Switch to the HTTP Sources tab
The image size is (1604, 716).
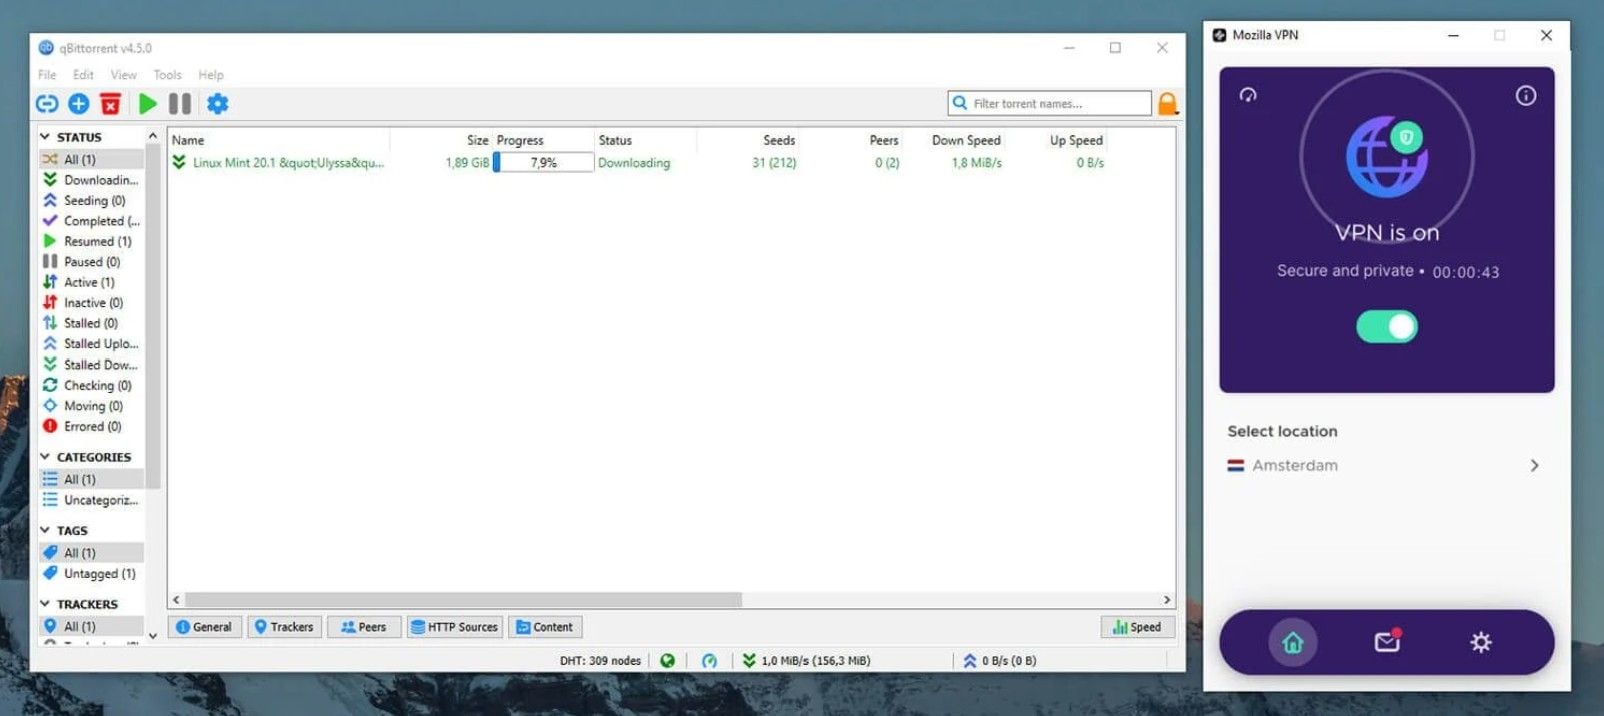454,627
